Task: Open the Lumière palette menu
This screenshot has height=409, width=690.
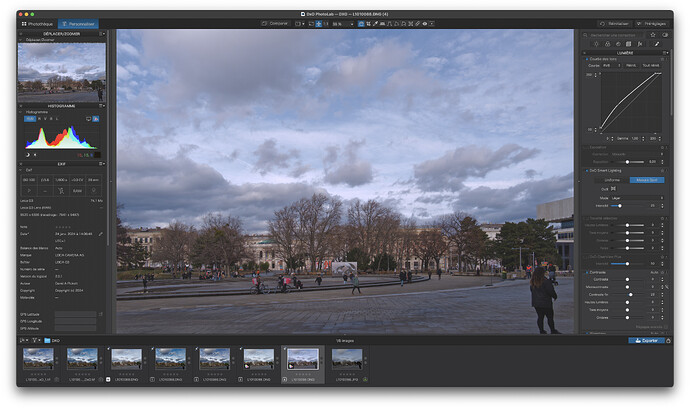Action: click(666, 53)
